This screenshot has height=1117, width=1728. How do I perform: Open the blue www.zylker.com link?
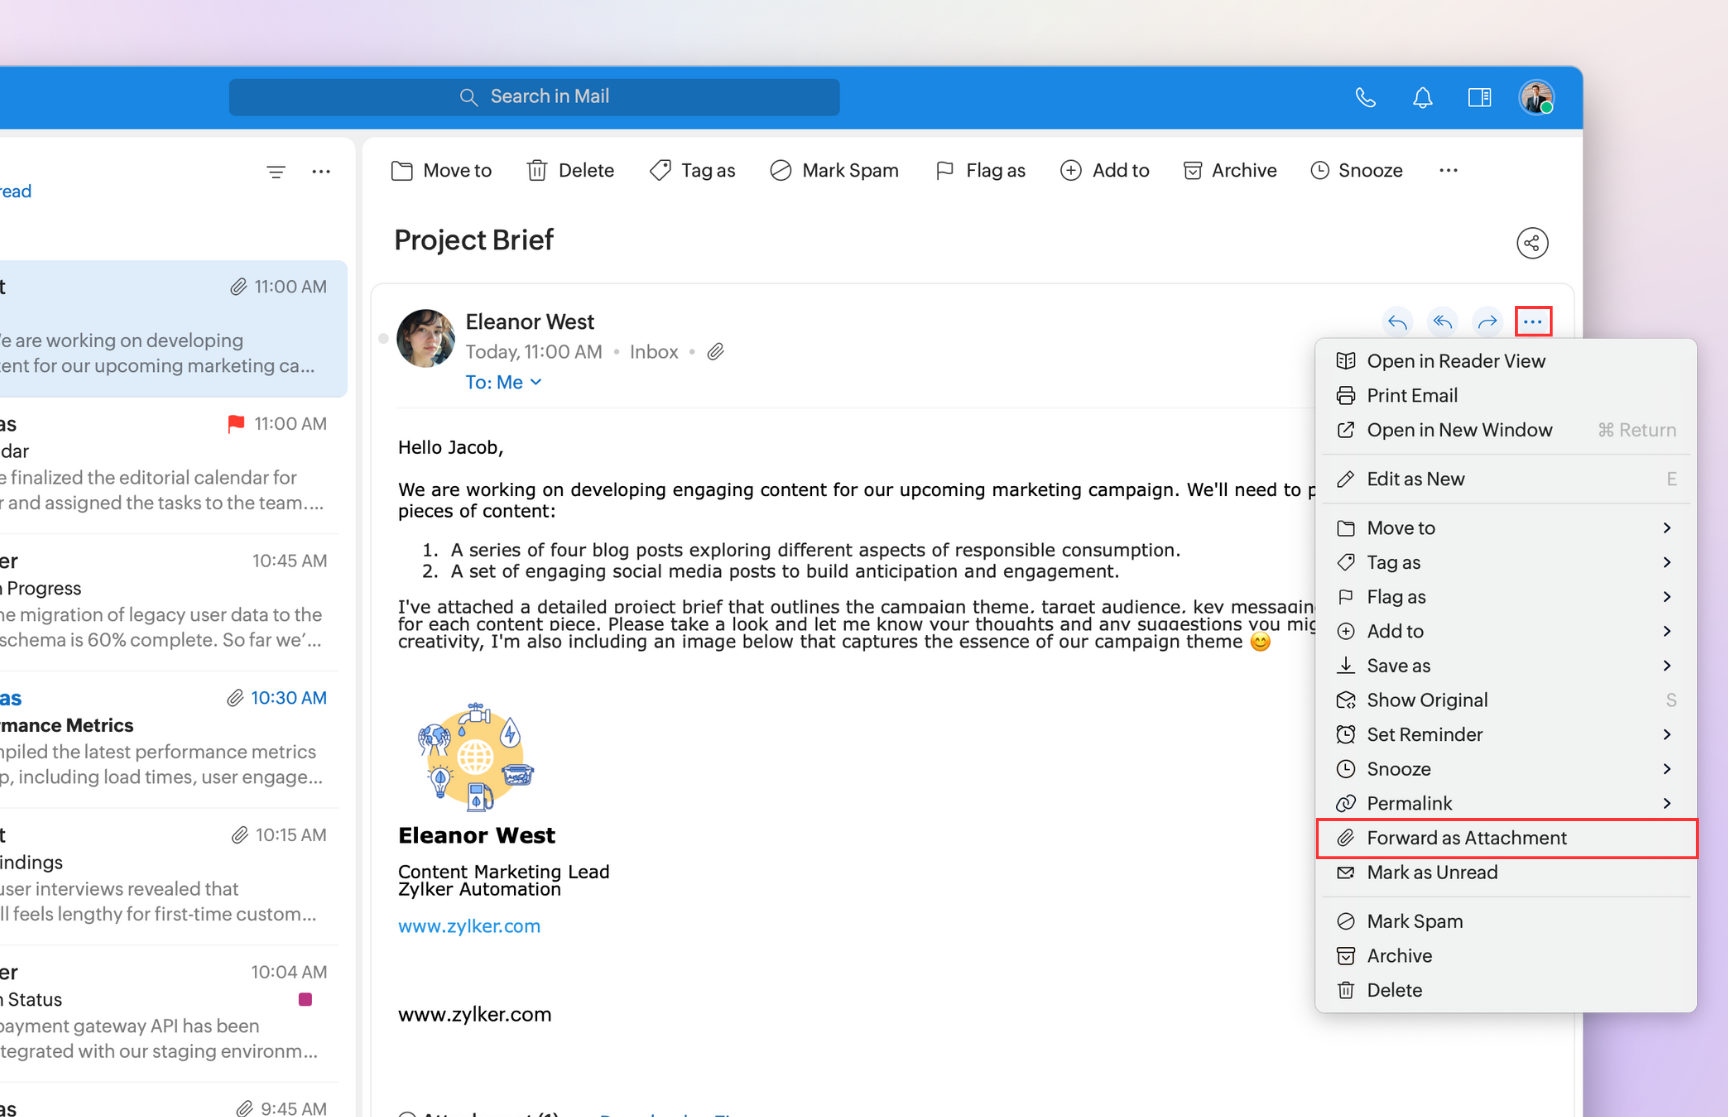[x=469, y=926]
